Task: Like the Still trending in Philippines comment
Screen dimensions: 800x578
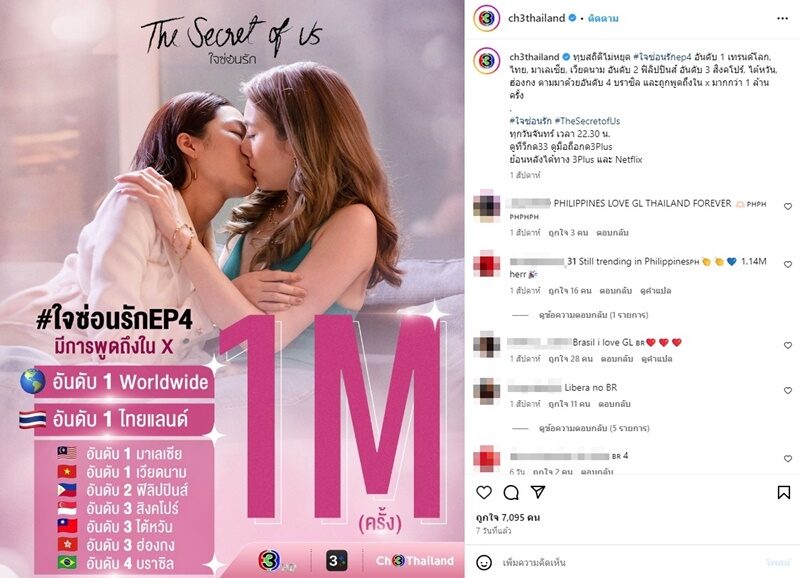Action: tap(788, 264)
